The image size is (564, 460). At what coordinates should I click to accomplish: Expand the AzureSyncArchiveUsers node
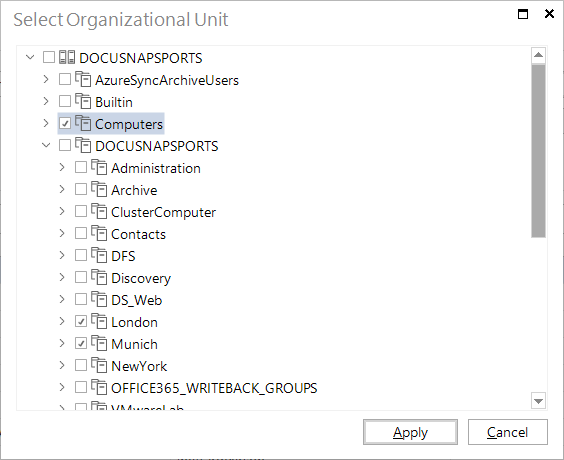point(46,79)
